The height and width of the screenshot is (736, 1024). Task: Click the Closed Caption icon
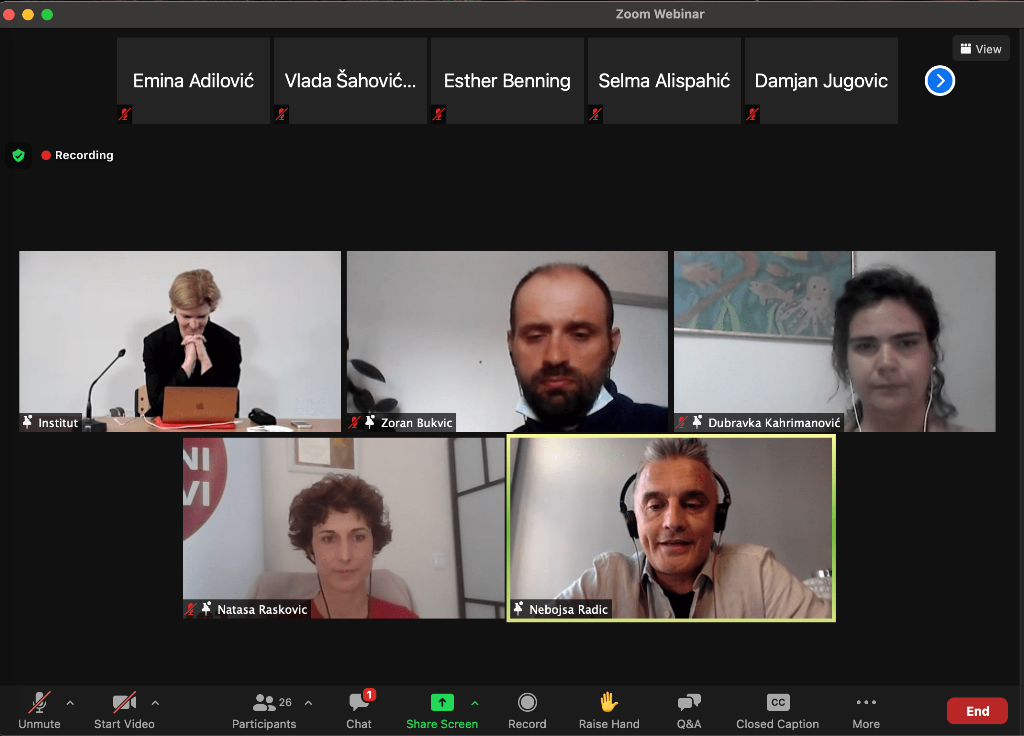coord(777,703)
